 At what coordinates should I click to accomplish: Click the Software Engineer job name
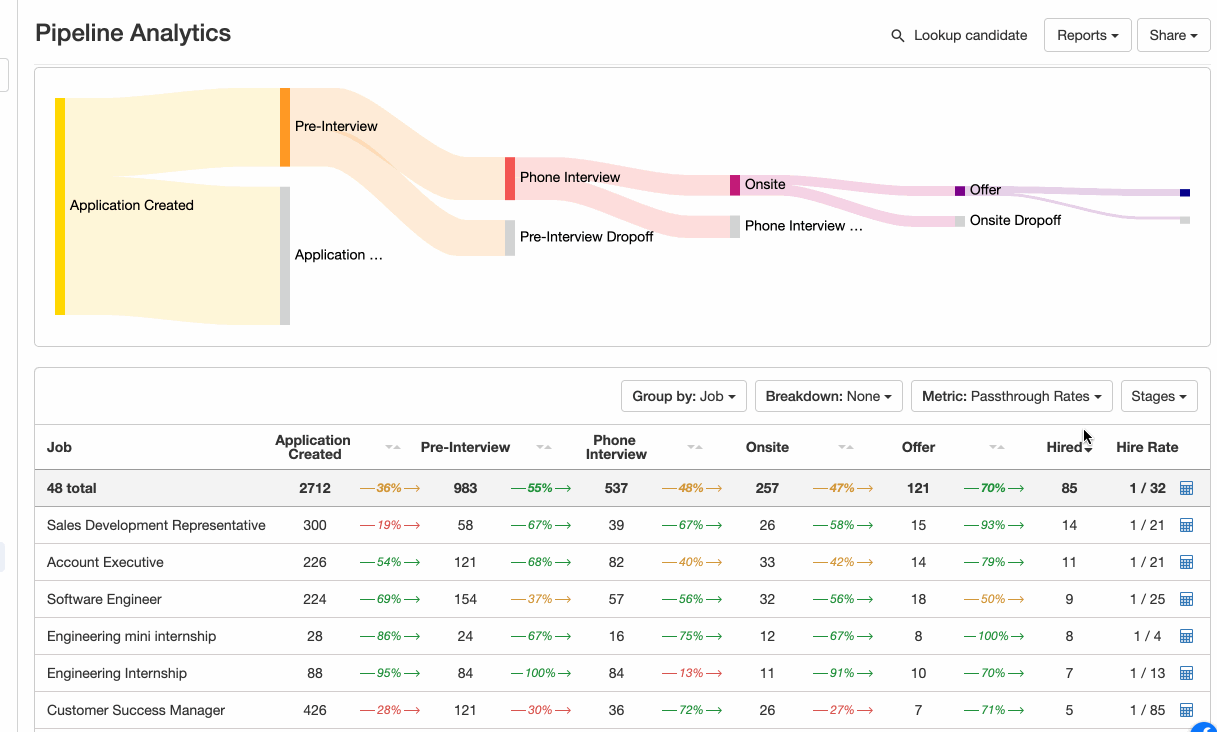[104, 599]
